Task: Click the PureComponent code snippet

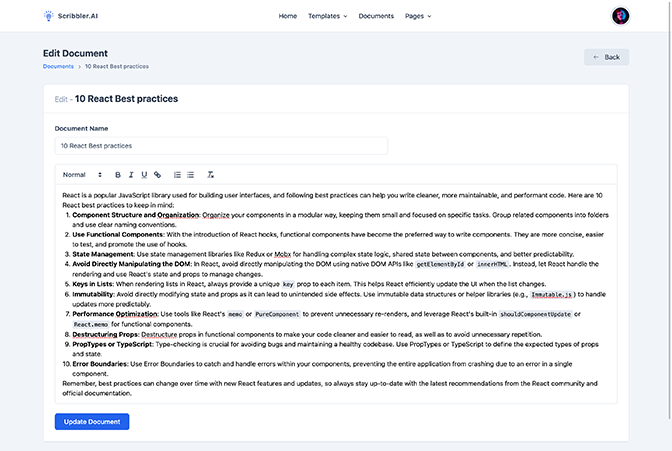Action: [x=277, y=315]
